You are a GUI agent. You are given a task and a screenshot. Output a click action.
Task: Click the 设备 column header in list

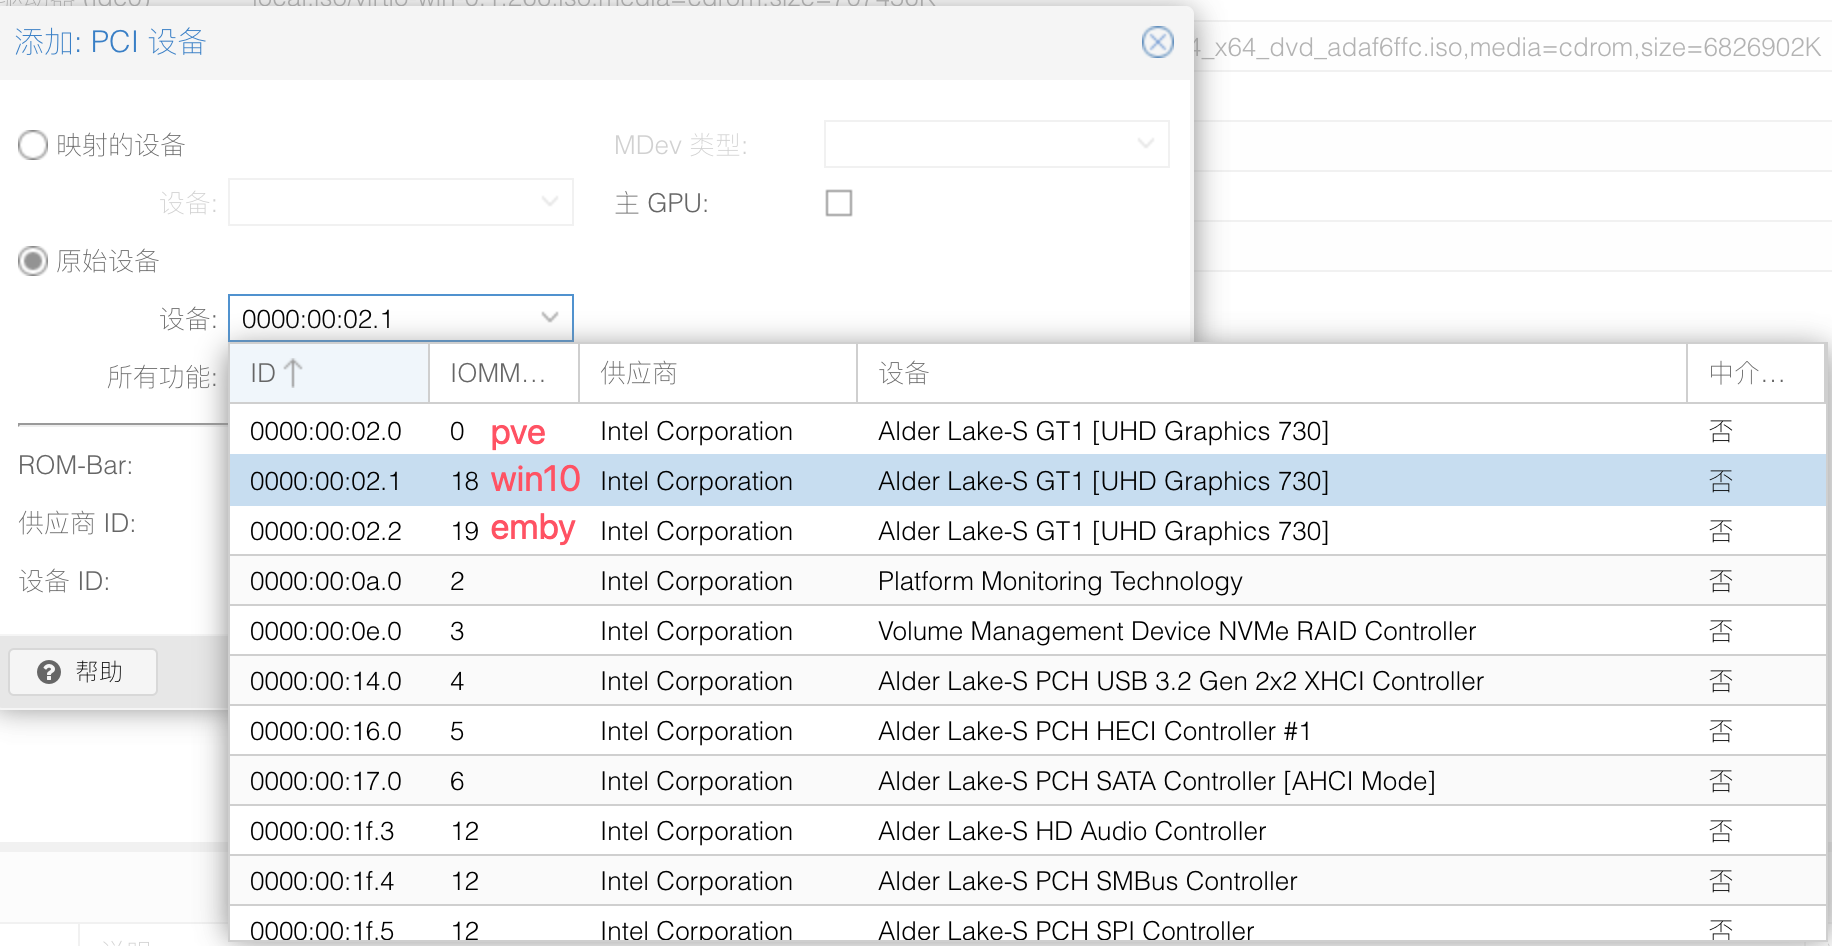coord(1270,373)
